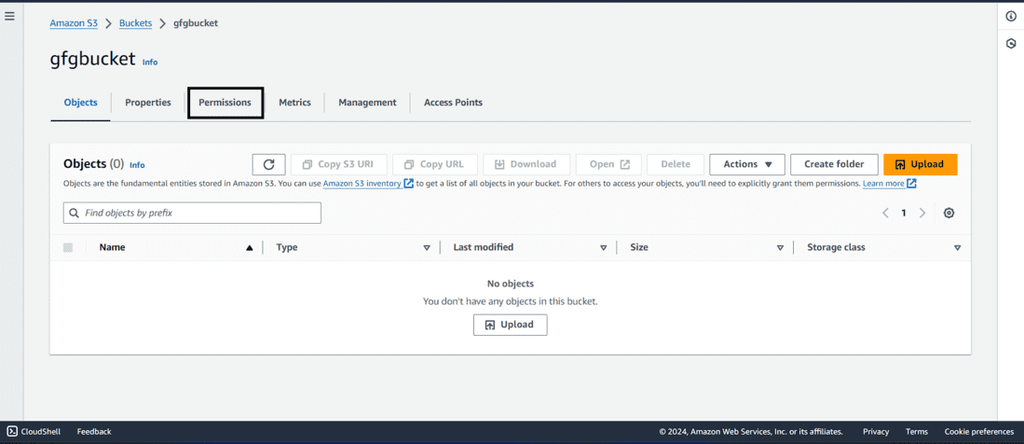Click the search magnifier icon
Image resolution: width=1024 pixels, height=444 pixels.
click(x=75, y=213)
